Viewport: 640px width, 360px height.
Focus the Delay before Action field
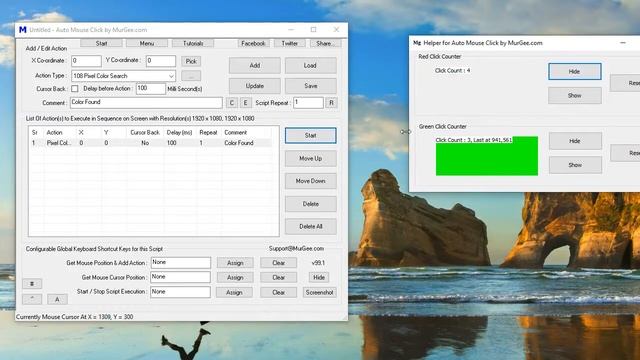(151, 89)
